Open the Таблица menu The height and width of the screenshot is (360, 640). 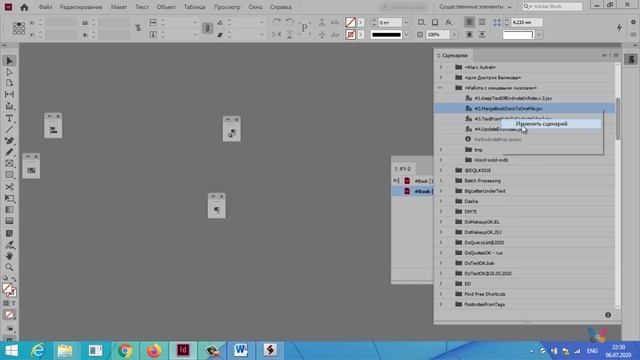(194, 7)
